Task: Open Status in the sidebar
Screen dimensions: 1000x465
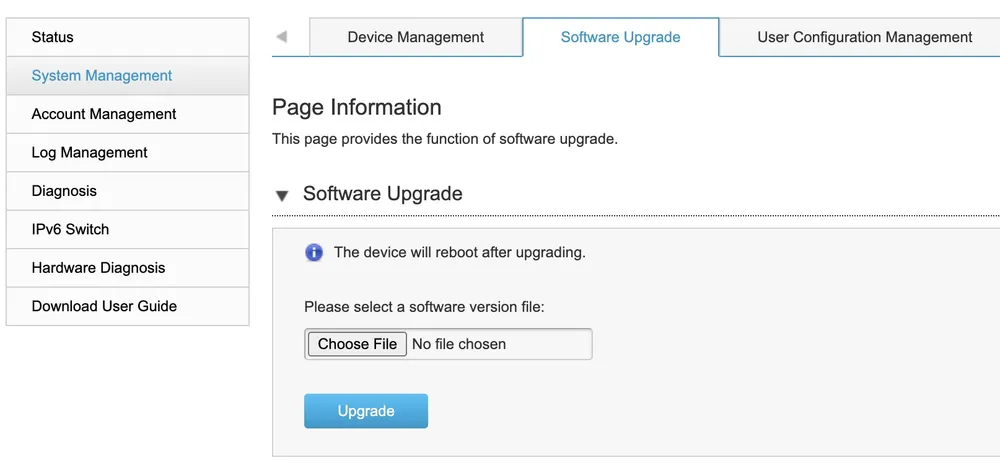Action: [128, 37]
